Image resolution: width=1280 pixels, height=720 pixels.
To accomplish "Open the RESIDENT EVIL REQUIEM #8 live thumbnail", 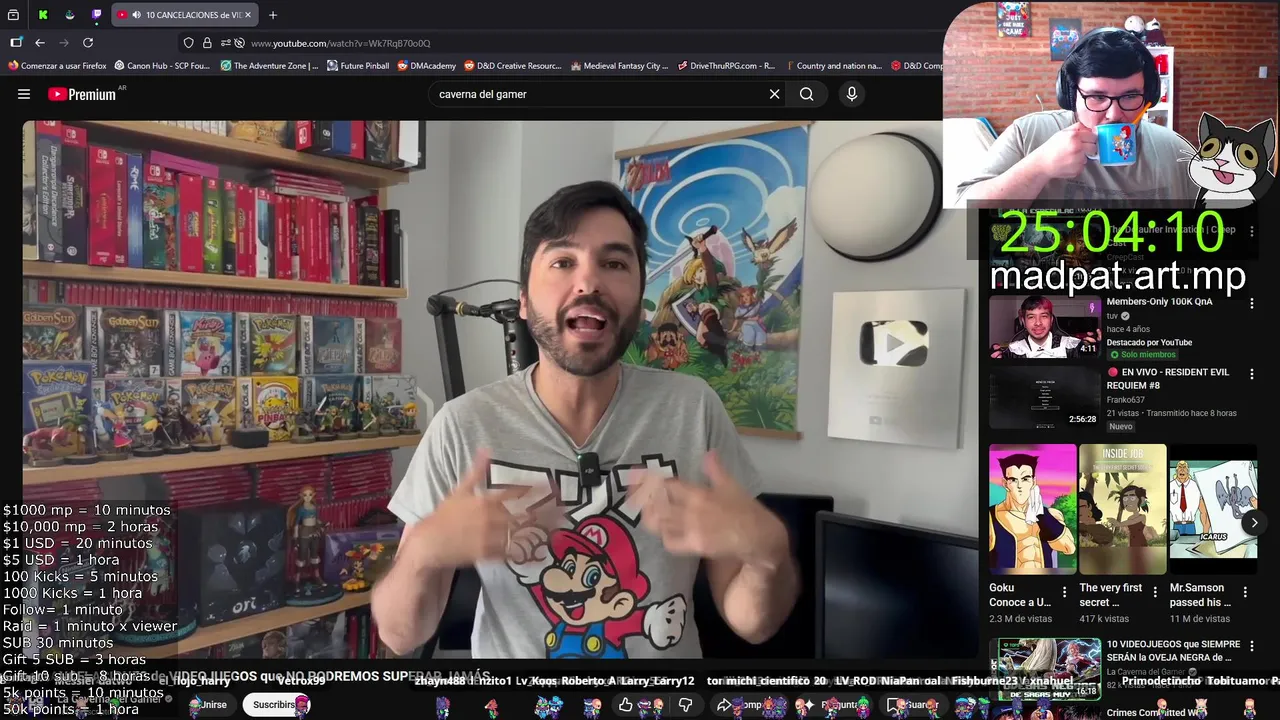I will point(1045,397).
